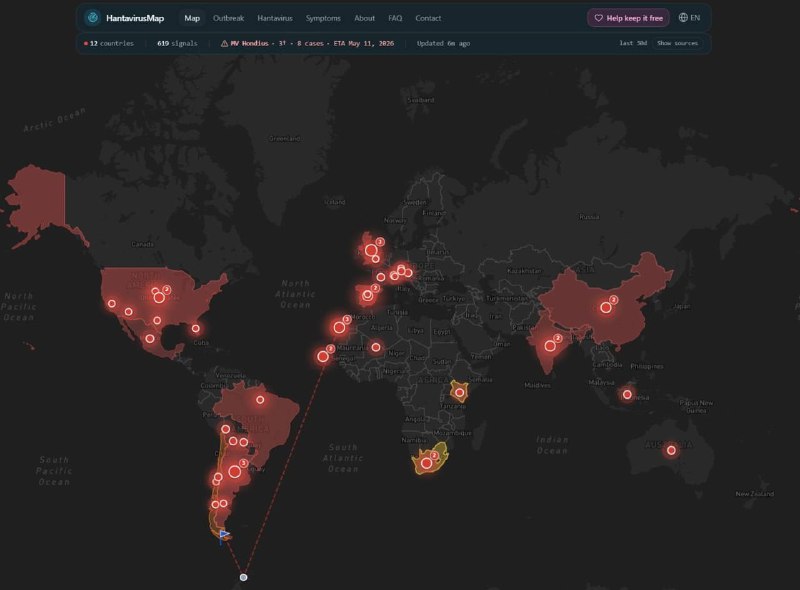The height and width of the screenshot is (590, 800).
Task: Select the Indonesia signal marker
Action: [627, 394]
